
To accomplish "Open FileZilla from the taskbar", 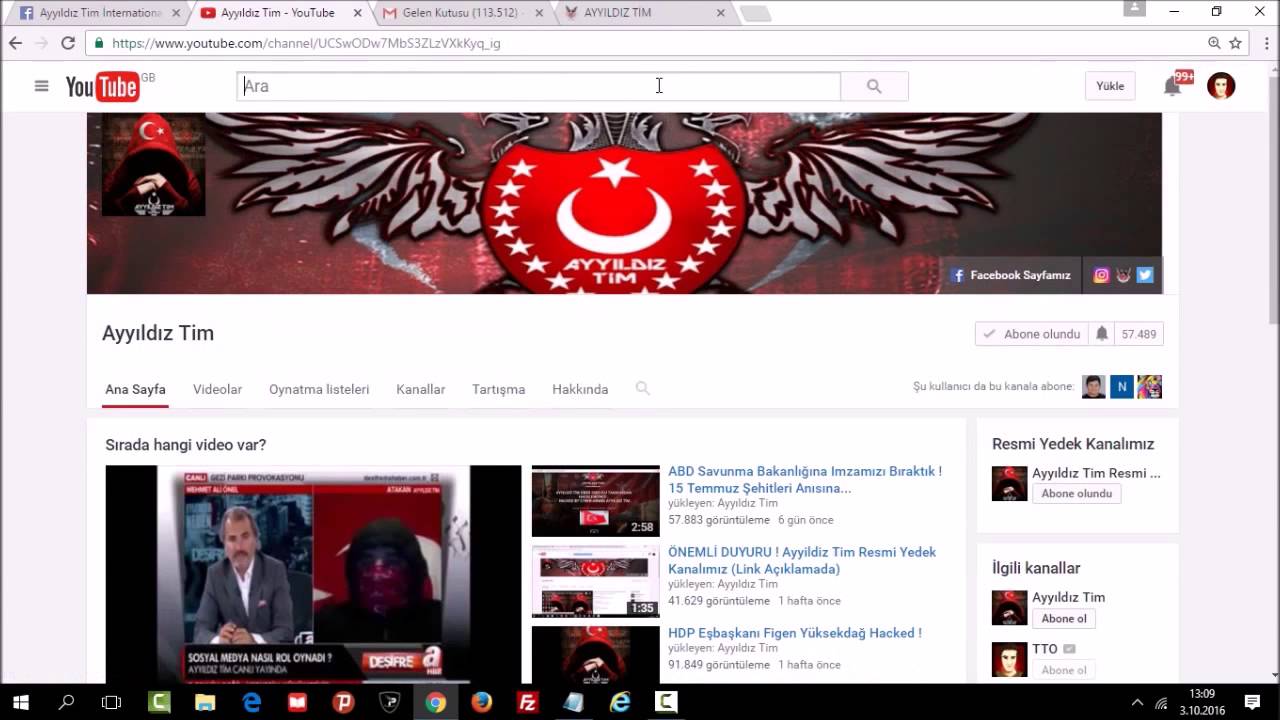I will (x=527, y=702).
